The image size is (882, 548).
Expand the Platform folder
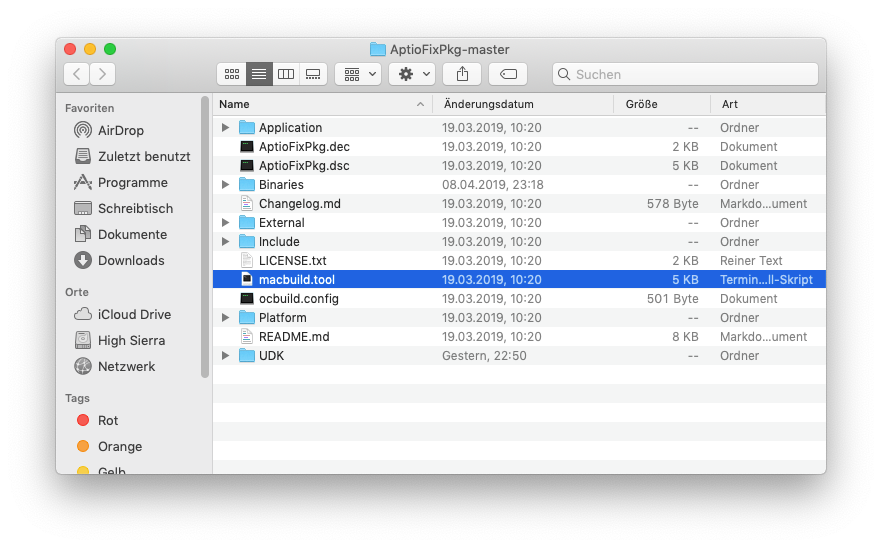[225, 318]
